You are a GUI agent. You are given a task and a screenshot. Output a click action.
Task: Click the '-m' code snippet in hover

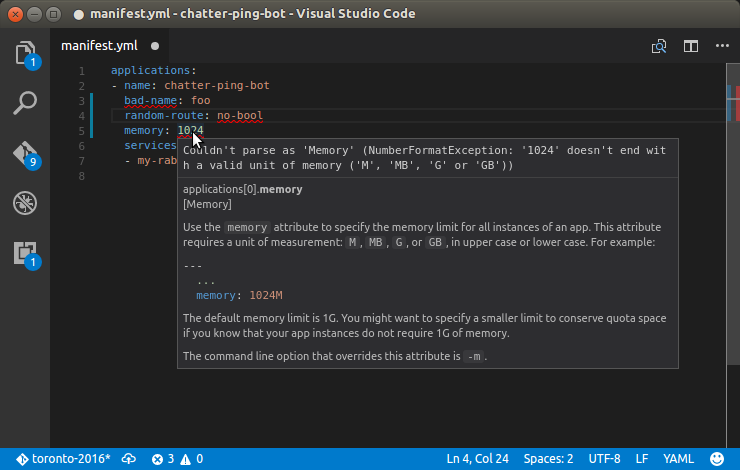[x=474, y=357]
